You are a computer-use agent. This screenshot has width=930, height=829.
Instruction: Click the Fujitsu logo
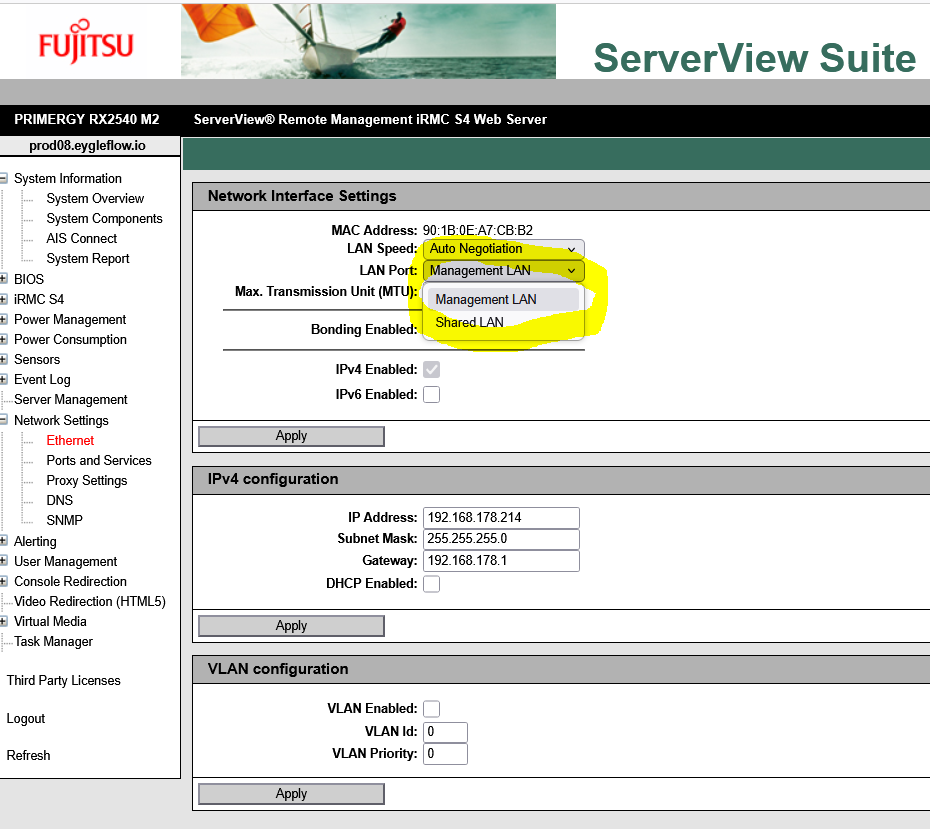(86, 42)
